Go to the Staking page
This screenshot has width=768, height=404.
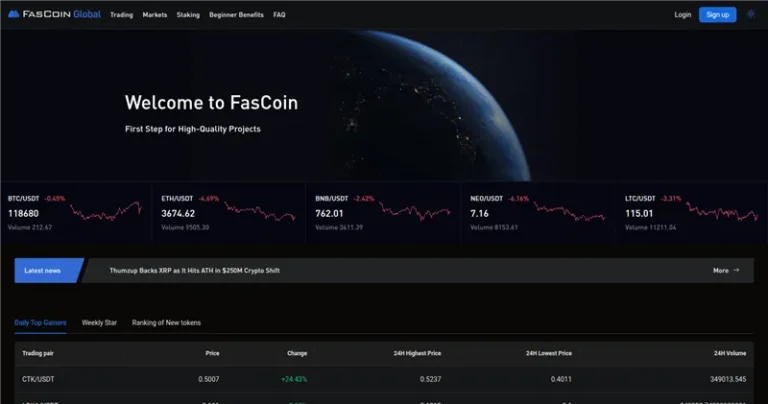(188, 15)
